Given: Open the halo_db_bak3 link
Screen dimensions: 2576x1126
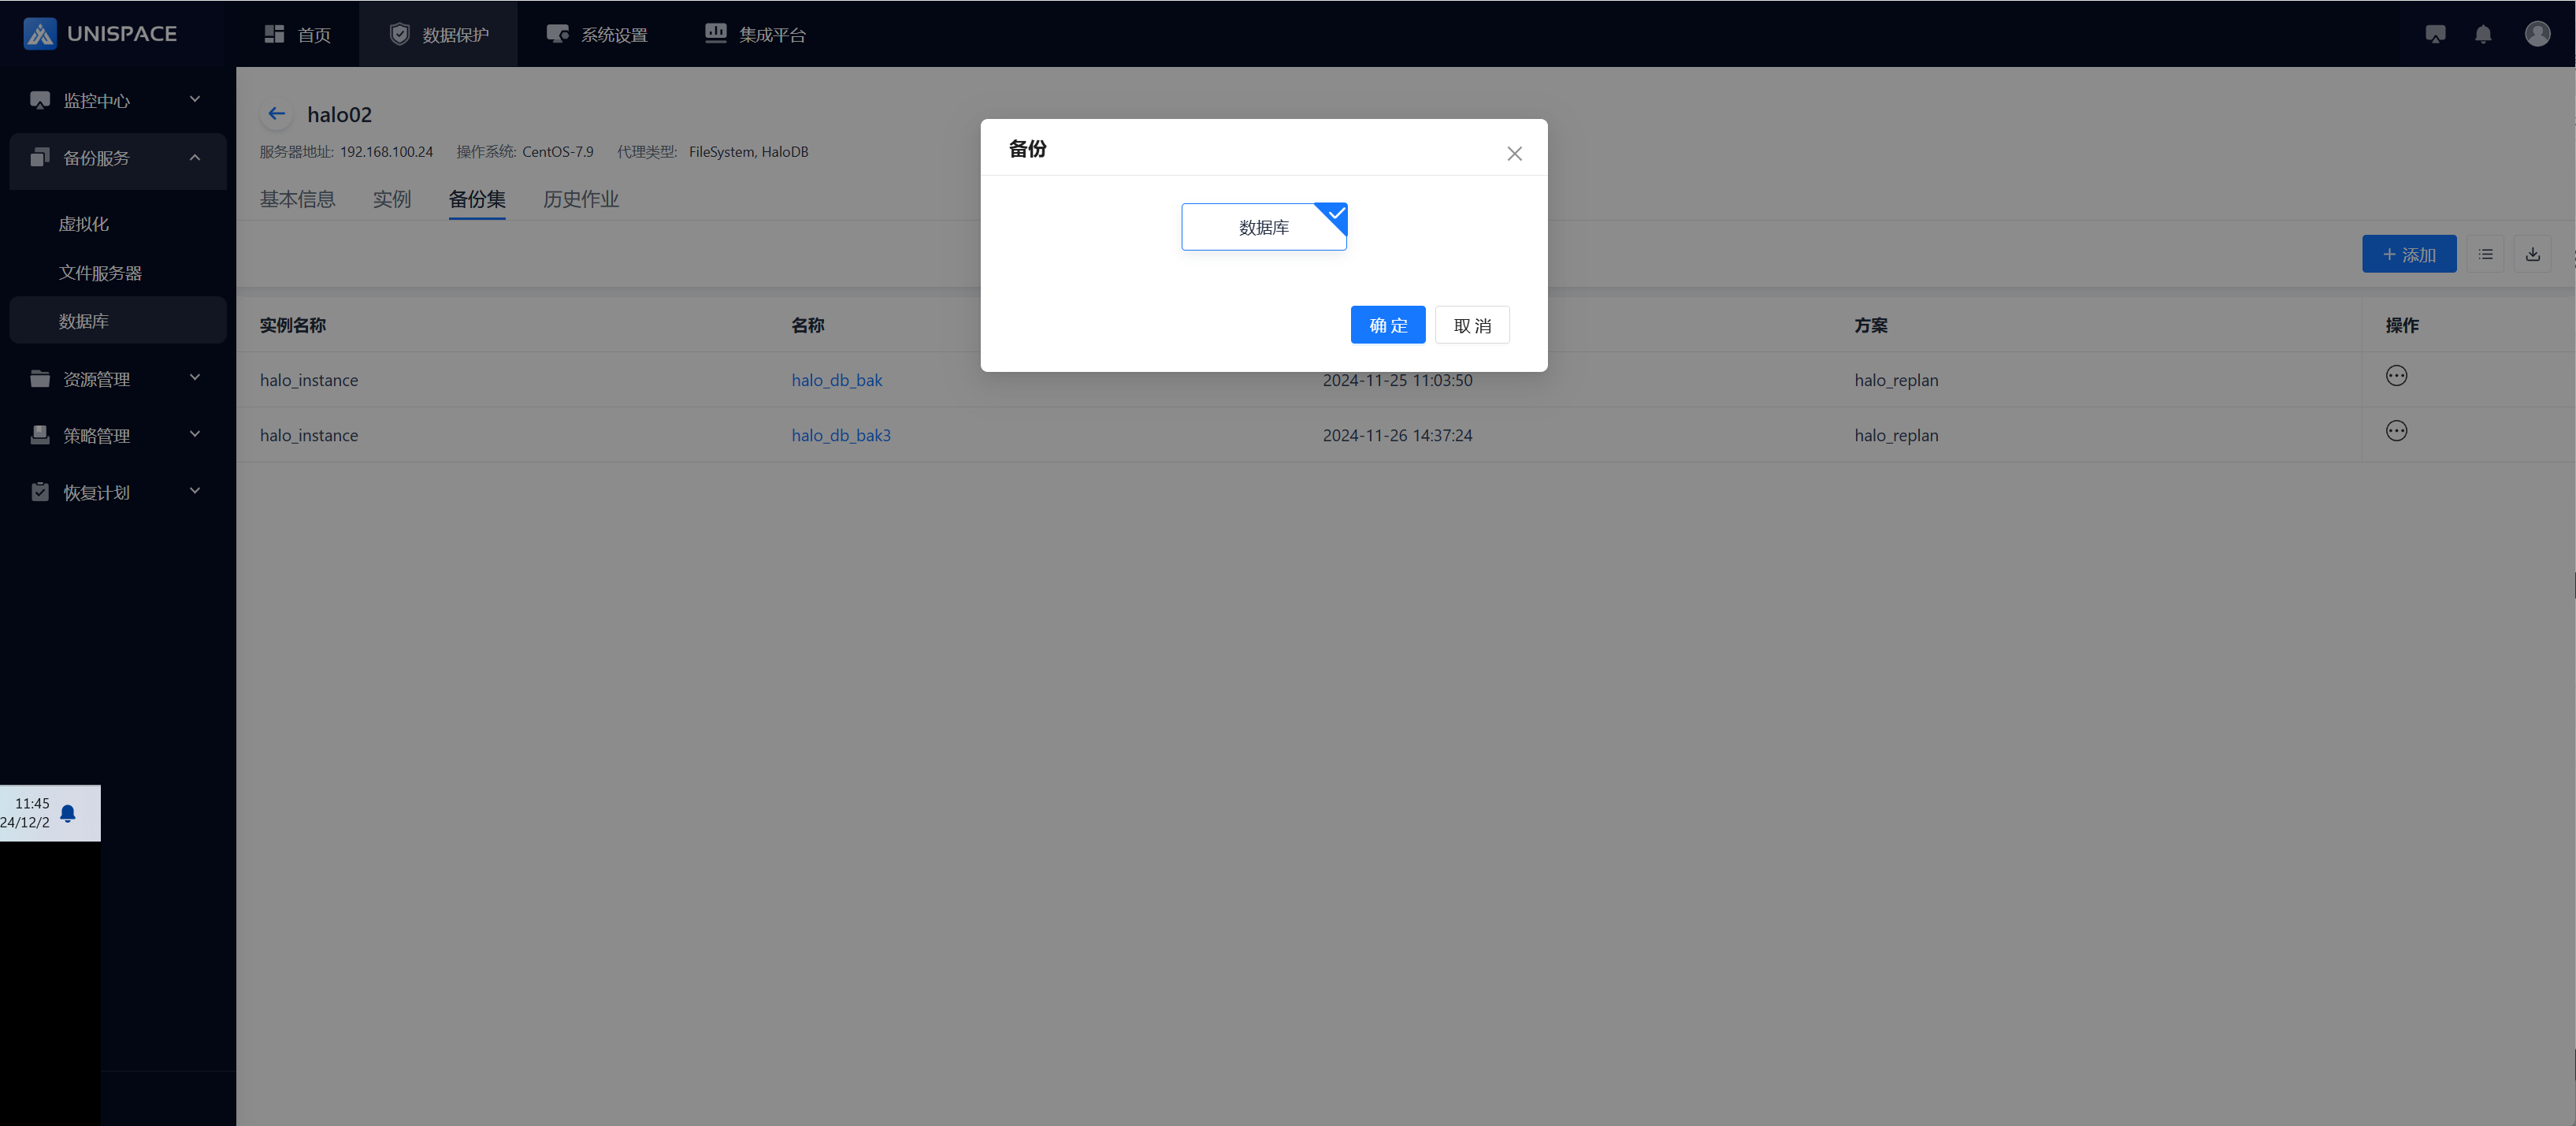Looking at the screenshot, I should coord(841,435).
